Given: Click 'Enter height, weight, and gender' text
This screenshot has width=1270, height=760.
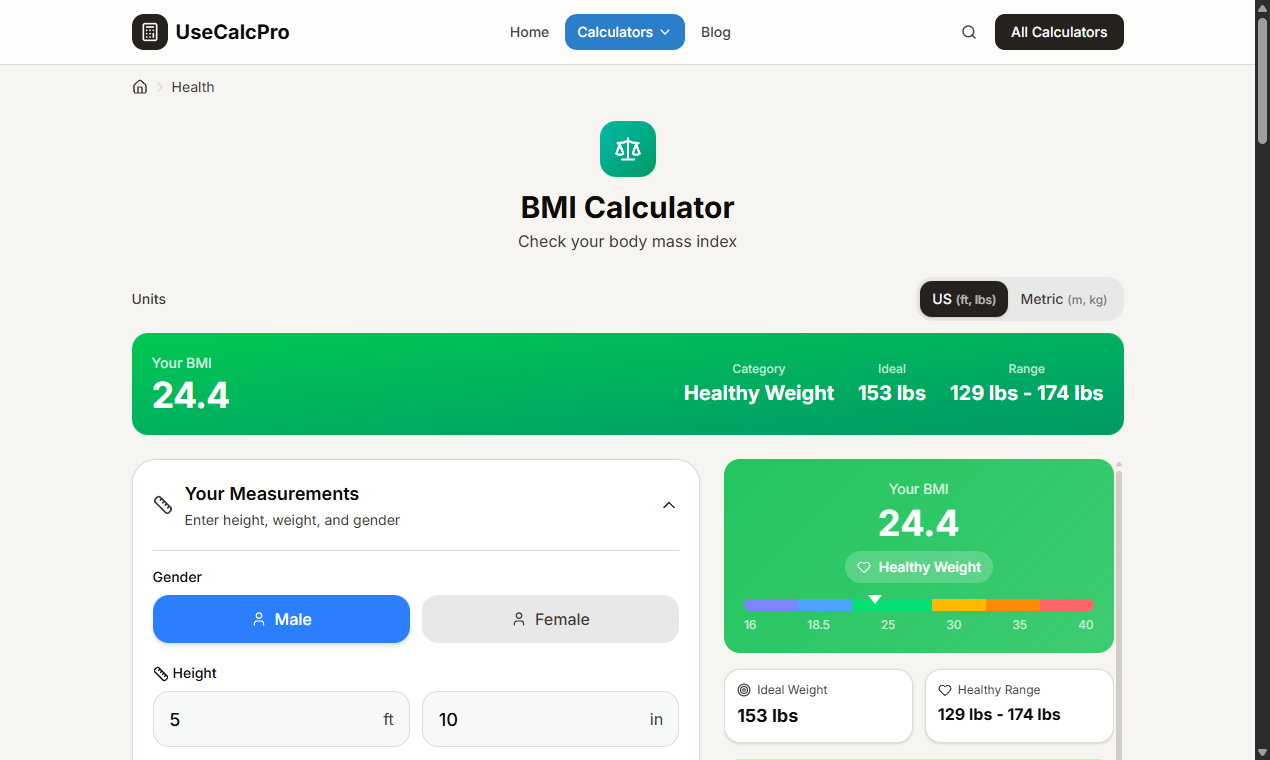Looking at the screenshot, I should pos(292,520).
